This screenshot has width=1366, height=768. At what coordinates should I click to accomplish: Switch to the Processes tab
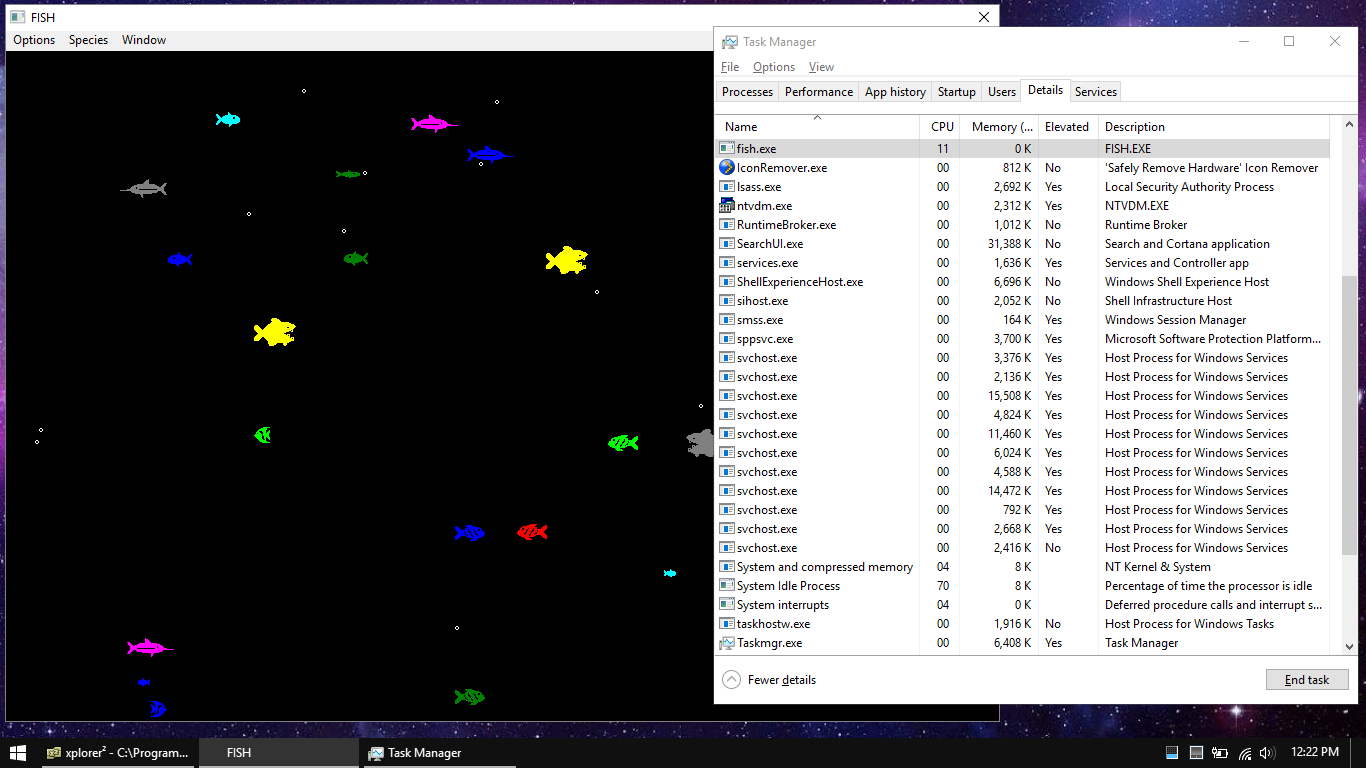(748, 92)
